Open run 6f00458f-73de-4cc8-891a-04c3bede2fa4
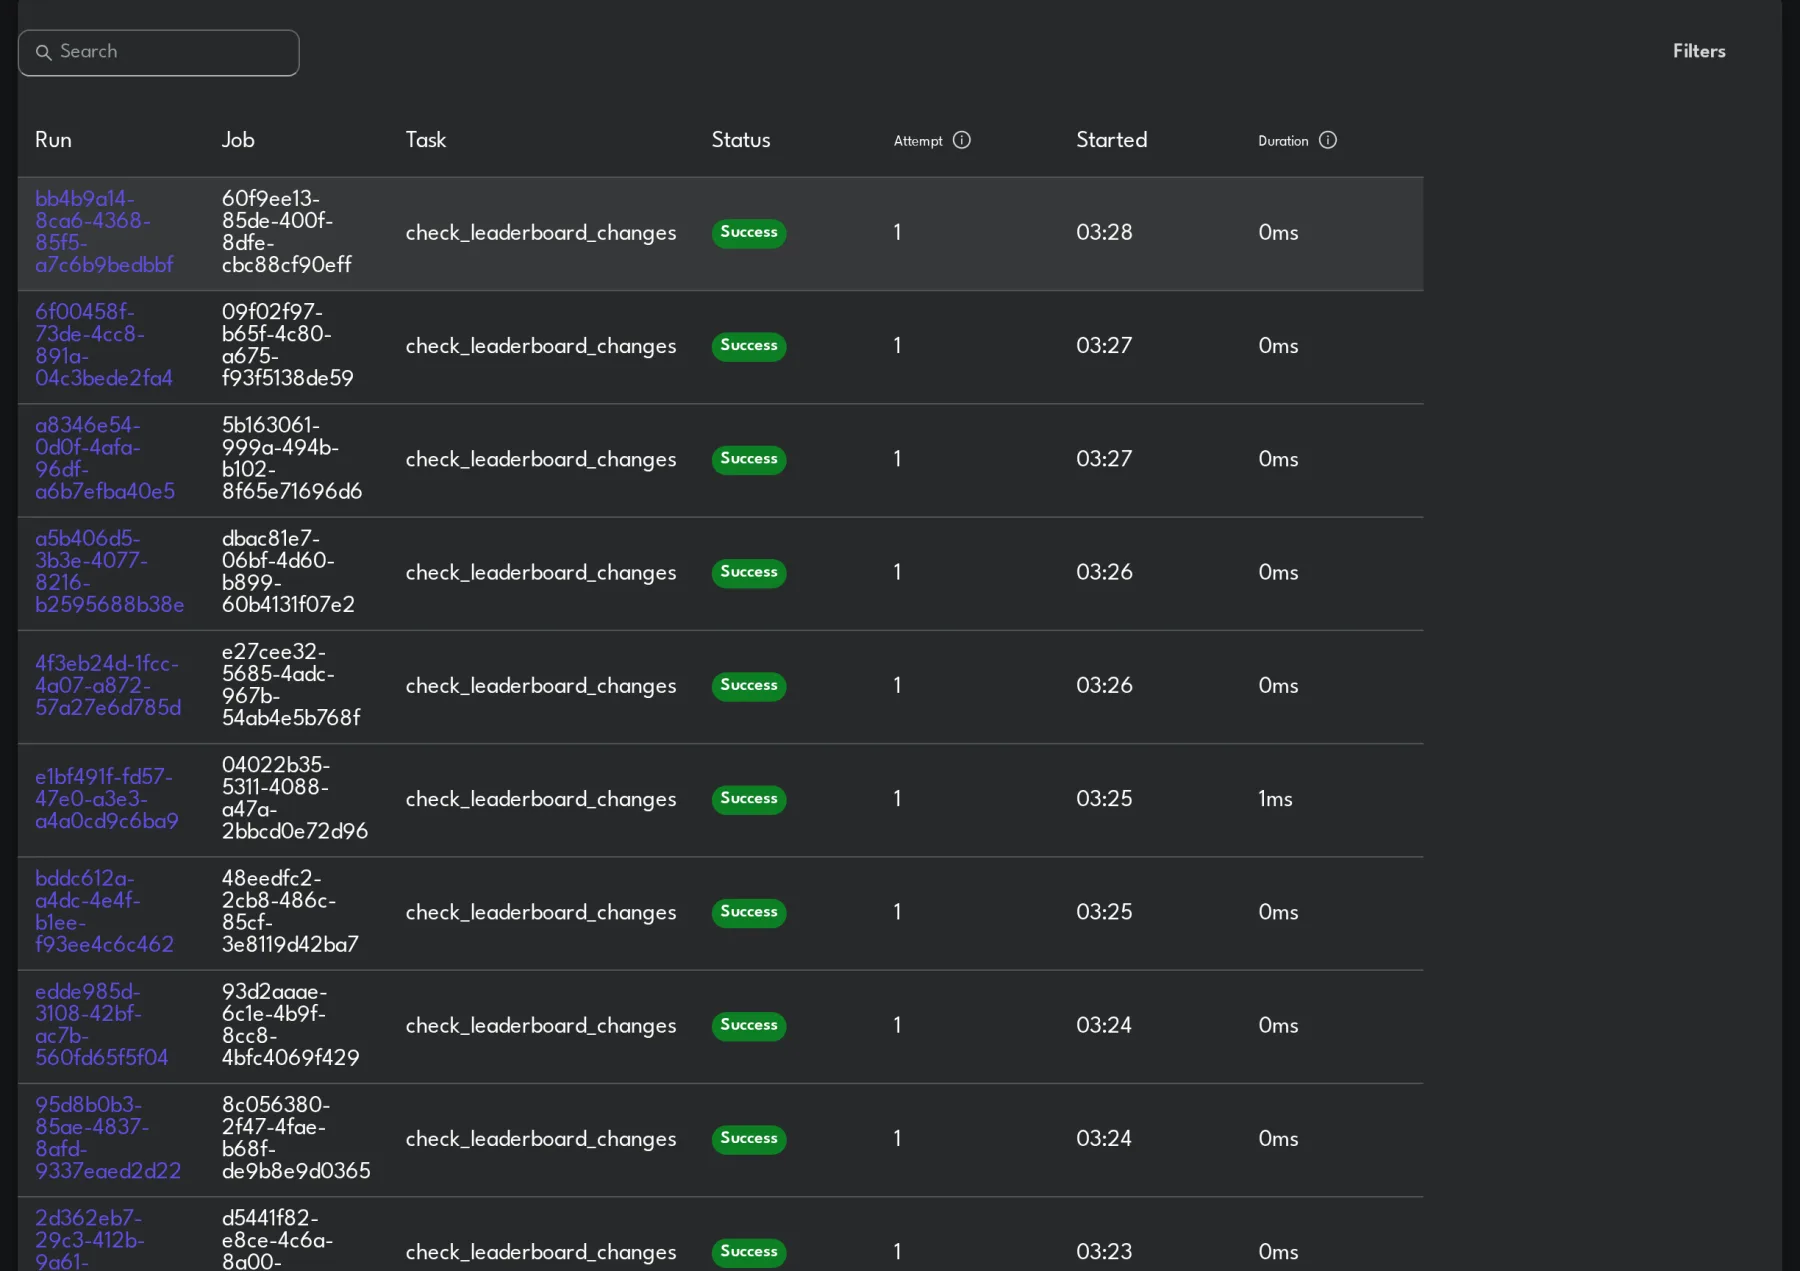The image size is (1800, 1271). [104, 345]
